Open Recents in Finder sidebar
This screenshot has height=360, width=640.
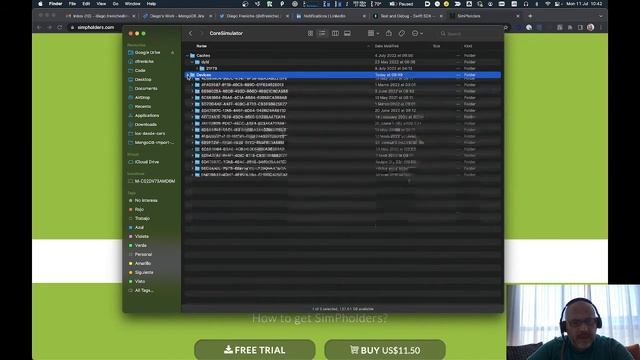143,107
